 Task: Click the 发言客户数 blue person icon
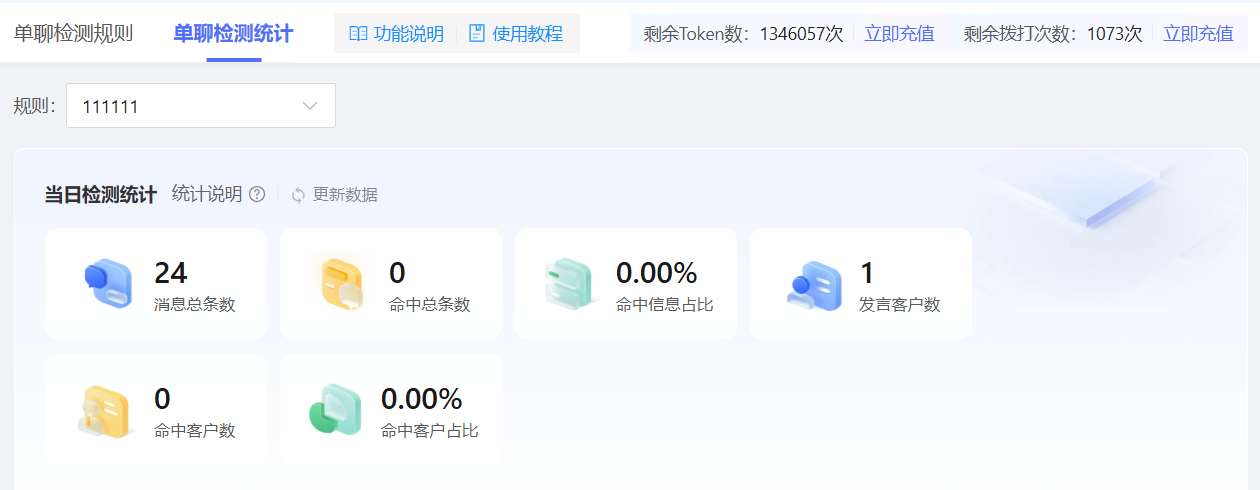[813, 284]
